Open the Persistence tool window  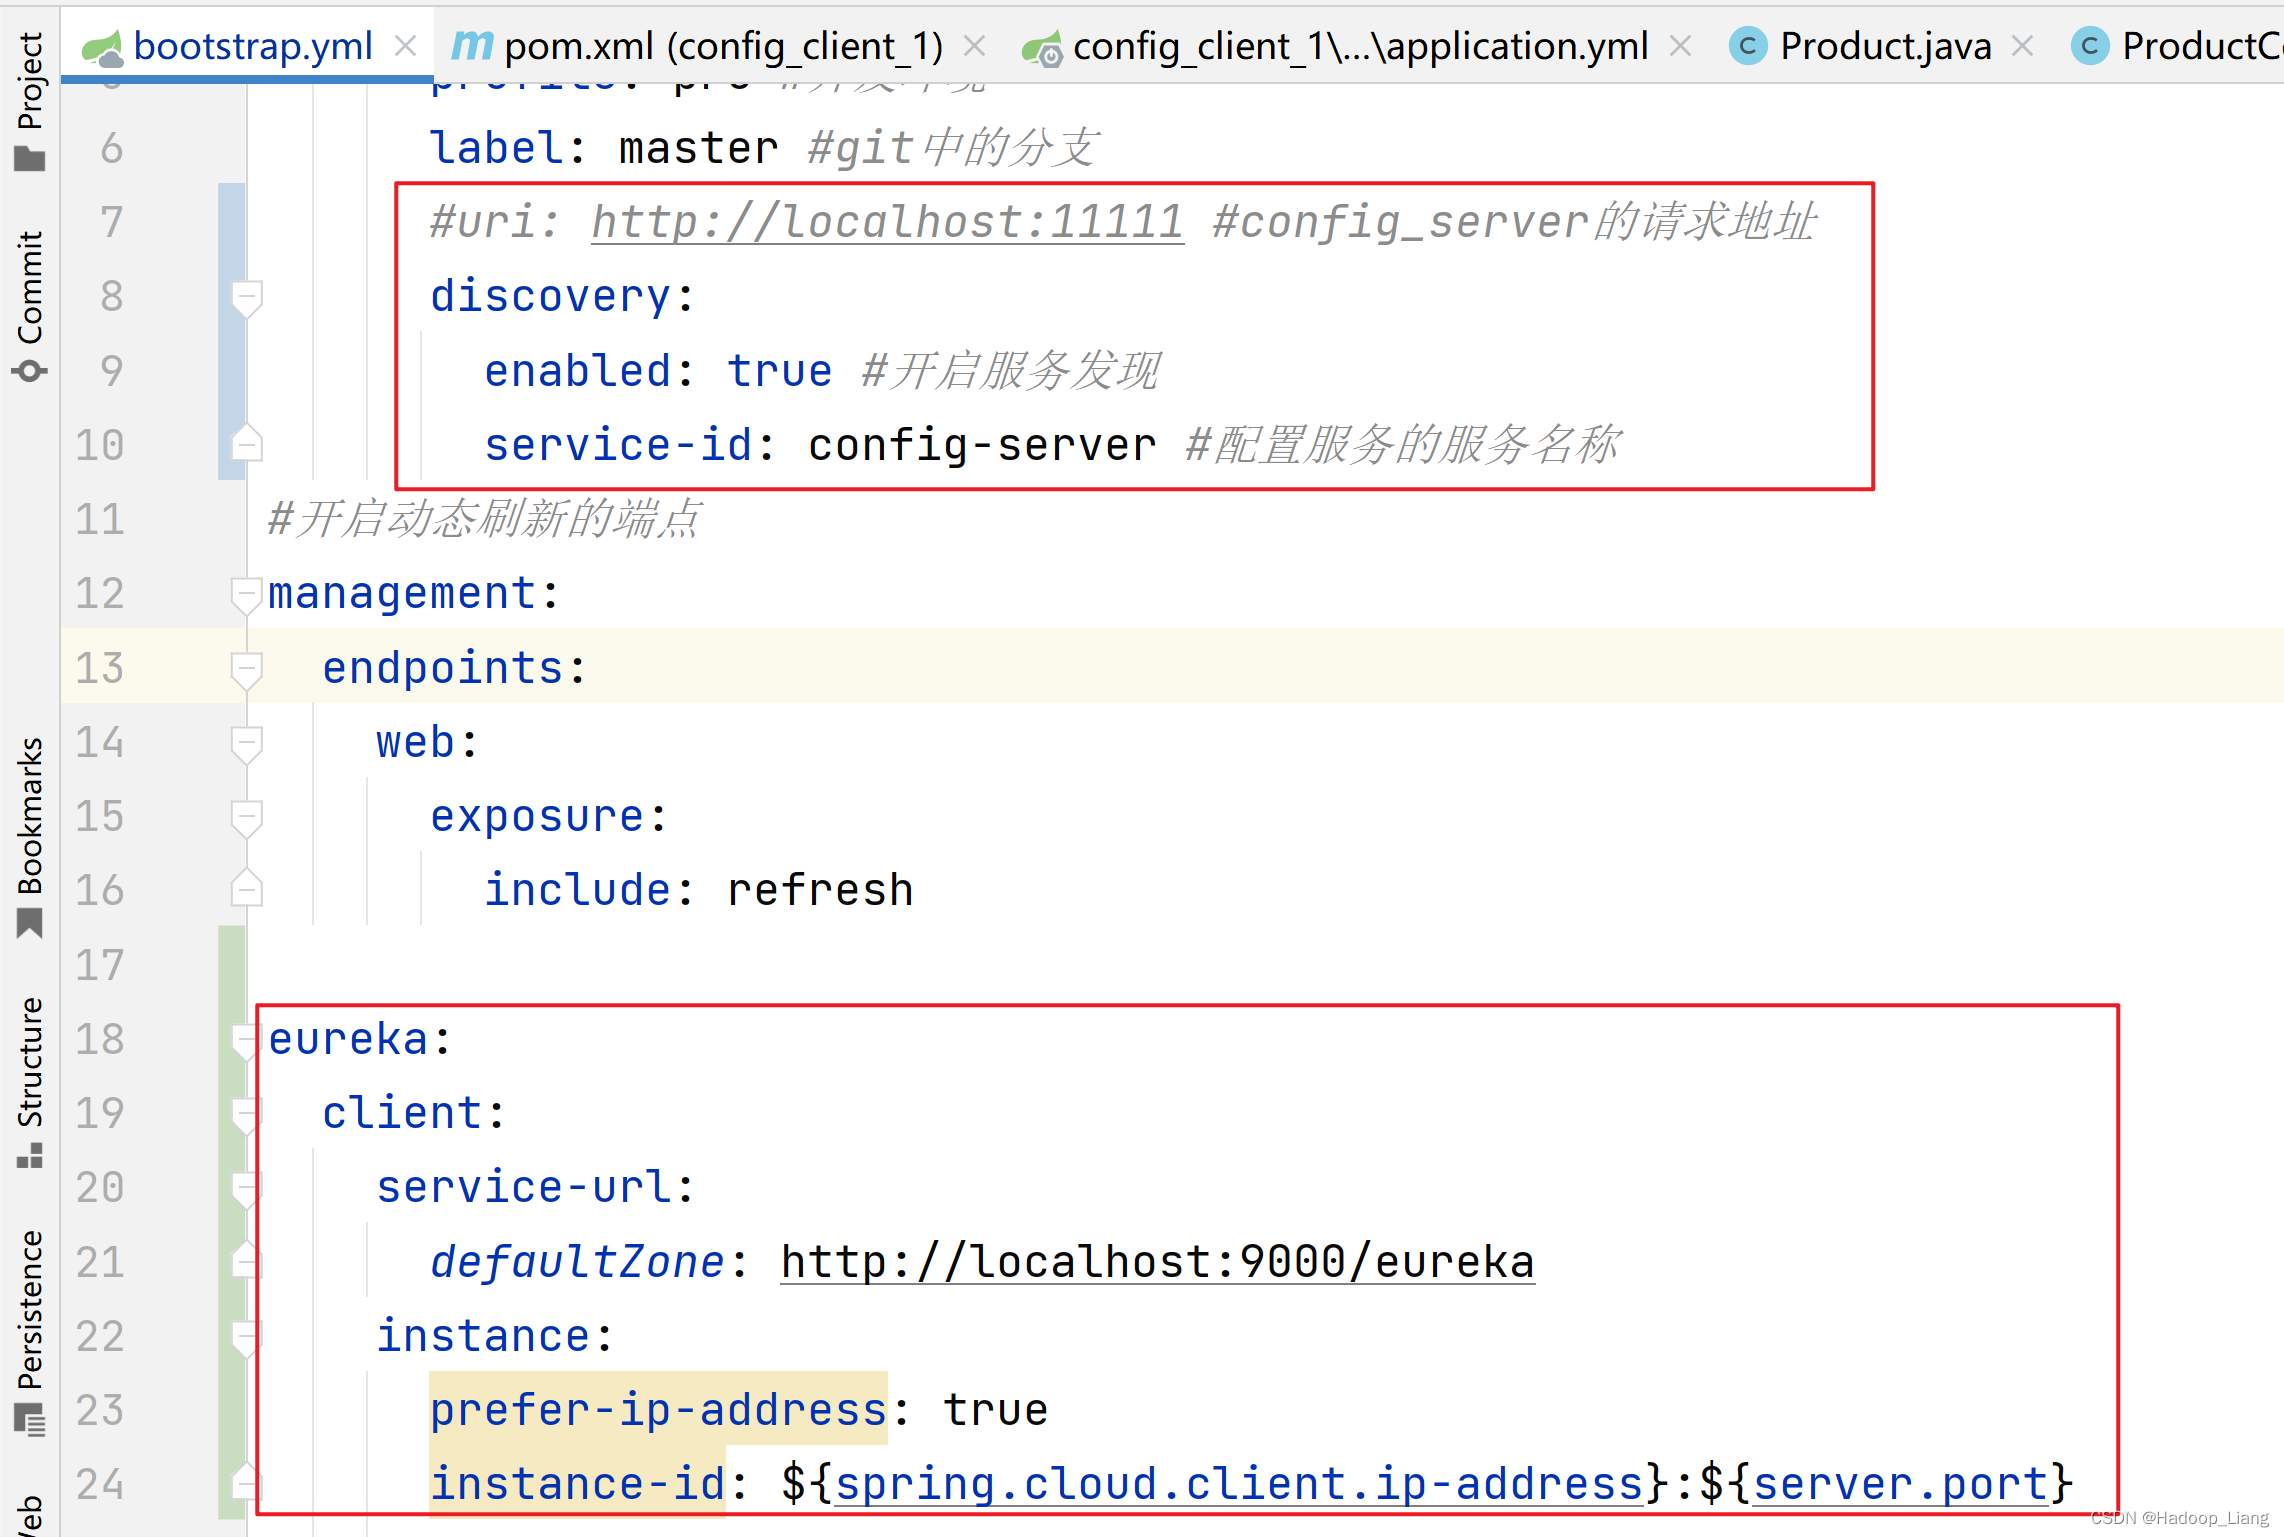[30, 1310]
